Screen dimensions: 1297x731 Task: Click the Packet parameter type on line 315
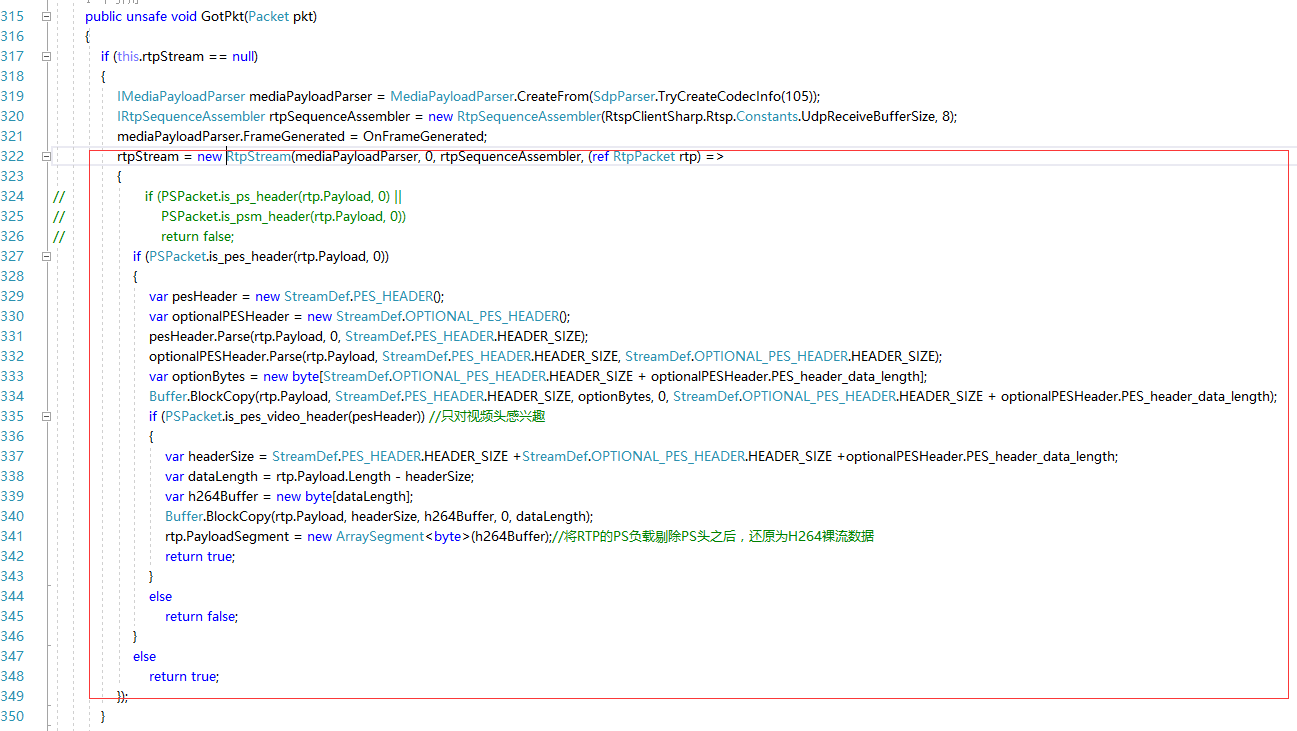268,16
